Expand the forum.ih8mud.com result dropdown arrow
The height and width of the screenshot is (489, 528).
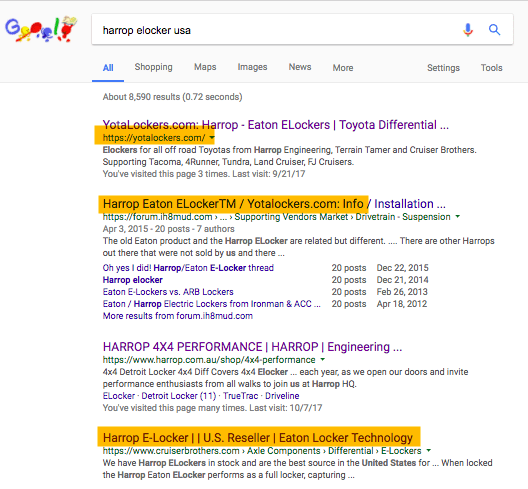[x=457, y=216]
